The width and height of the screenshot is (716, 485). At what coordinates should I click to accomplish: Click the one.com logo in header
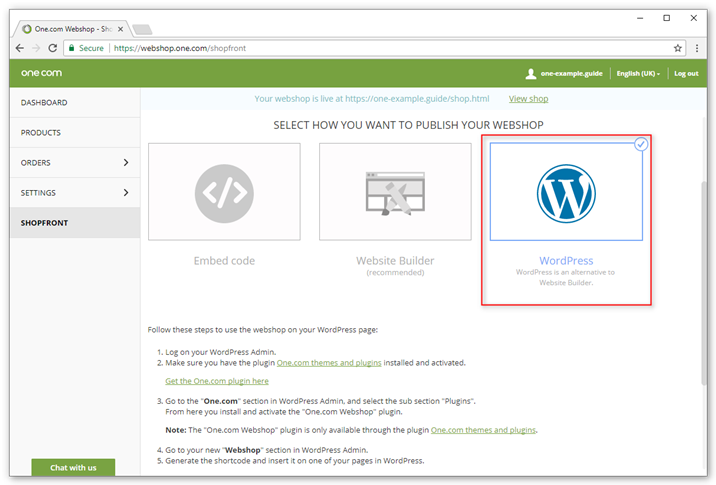pyautogui.click(x=41, y=73)
